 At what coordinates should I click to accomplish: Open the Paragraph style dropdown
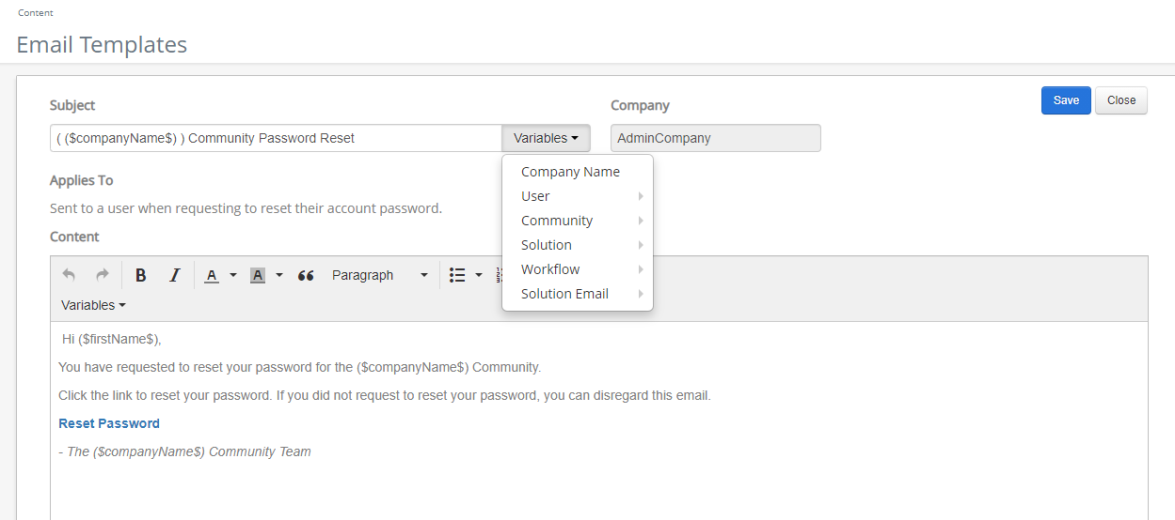pyautogui.click(x=380, y=275)
